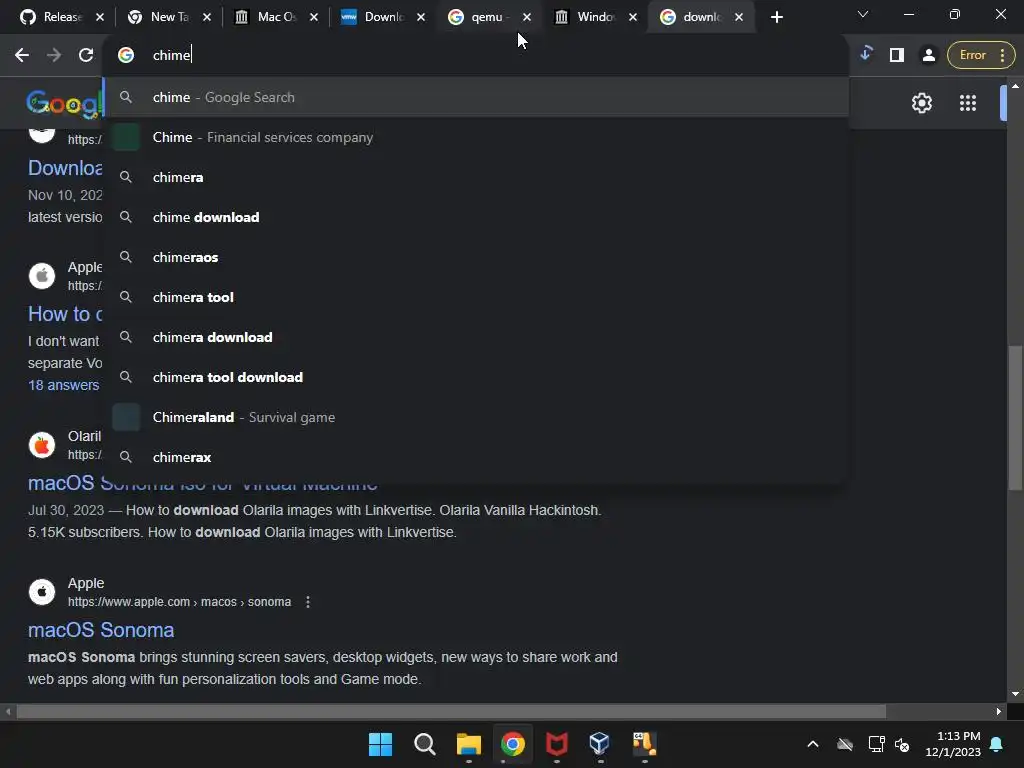Open the Google apps grid

point(968,103)
